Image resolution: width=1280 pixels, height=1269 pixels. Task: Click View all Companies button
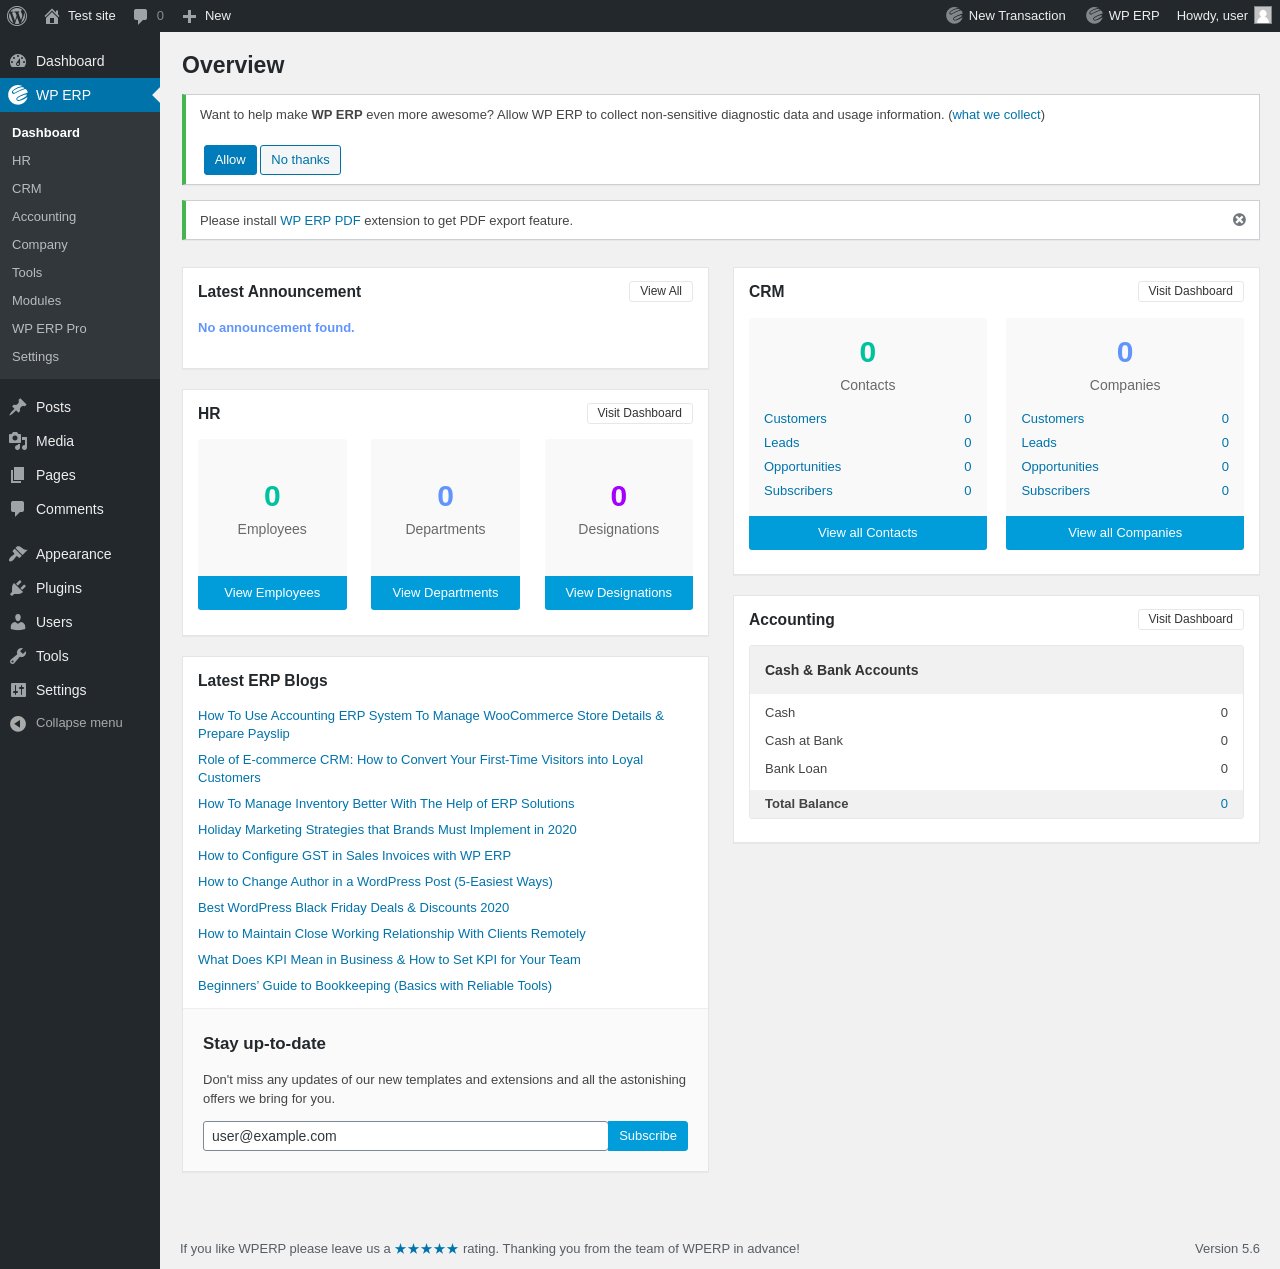tap(1125, 533)
